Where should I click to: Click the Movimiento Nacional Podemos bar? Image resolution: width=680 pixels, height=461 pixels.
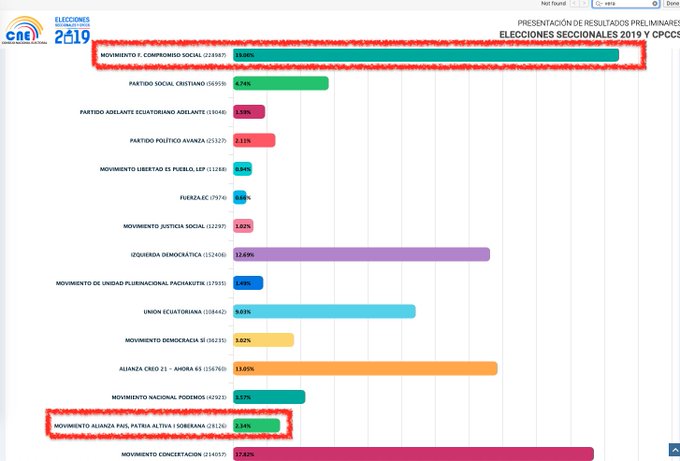point(269,397)
